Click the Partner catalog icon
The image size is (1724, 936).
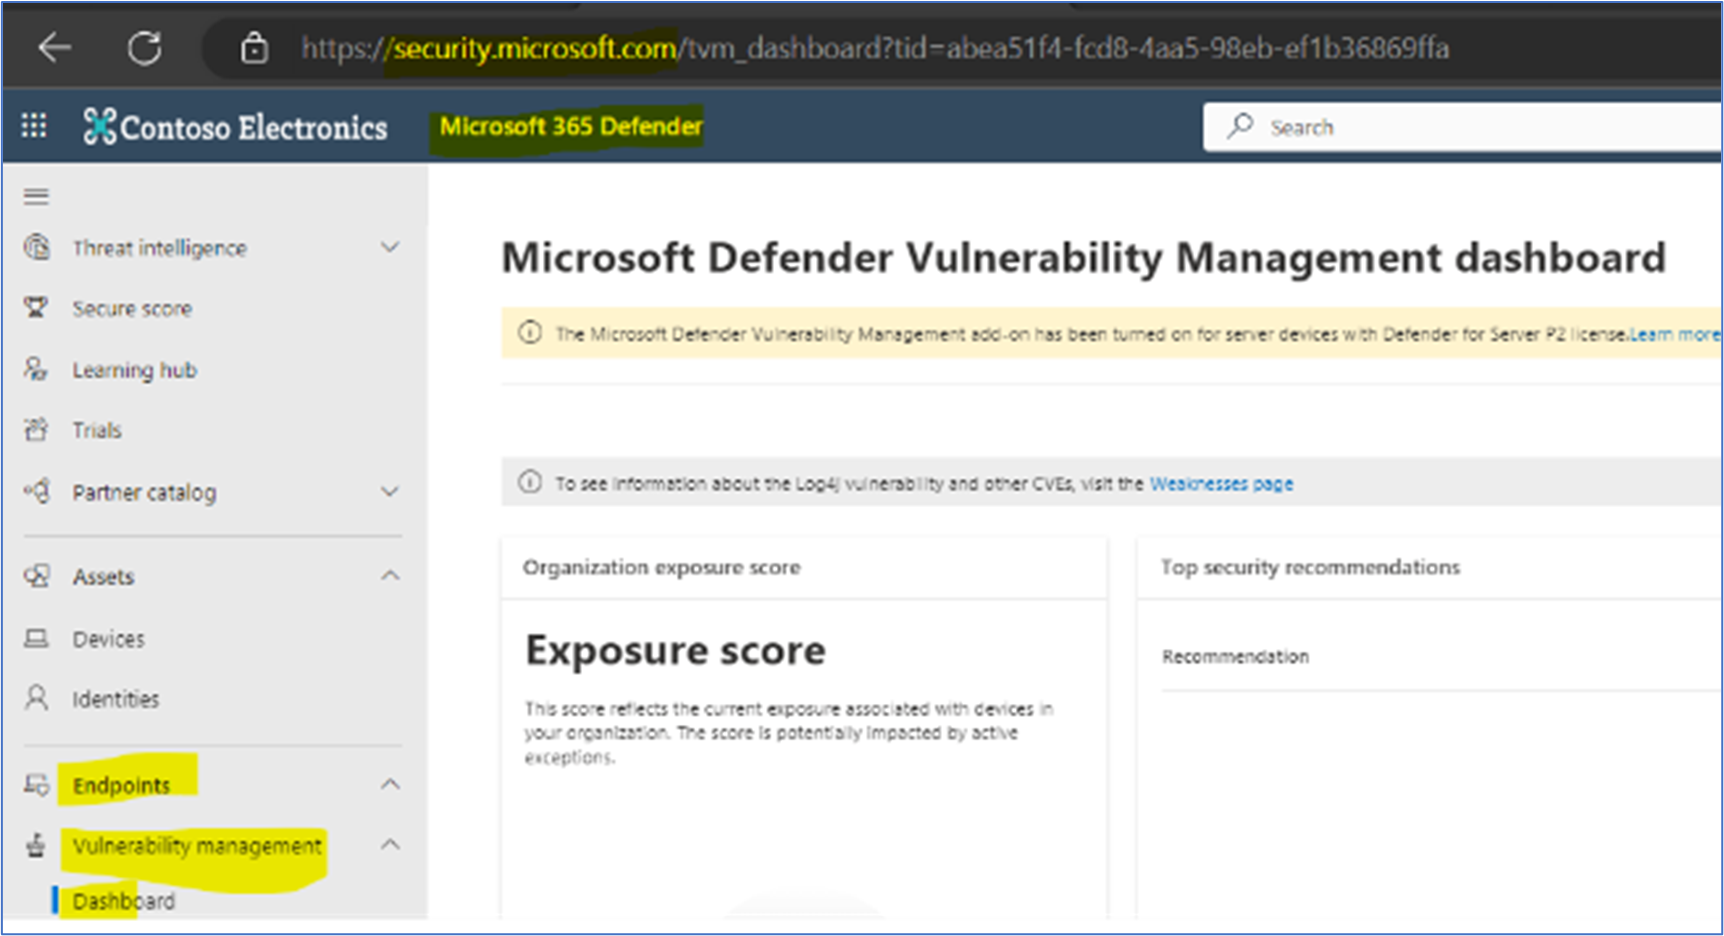click(36, 491)
